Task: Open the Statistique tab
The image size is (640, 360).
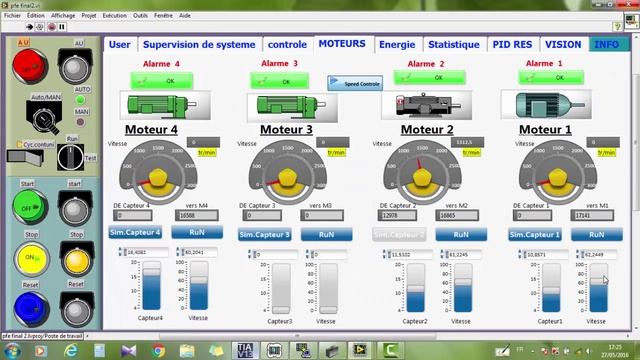Action: pos(454,44)
